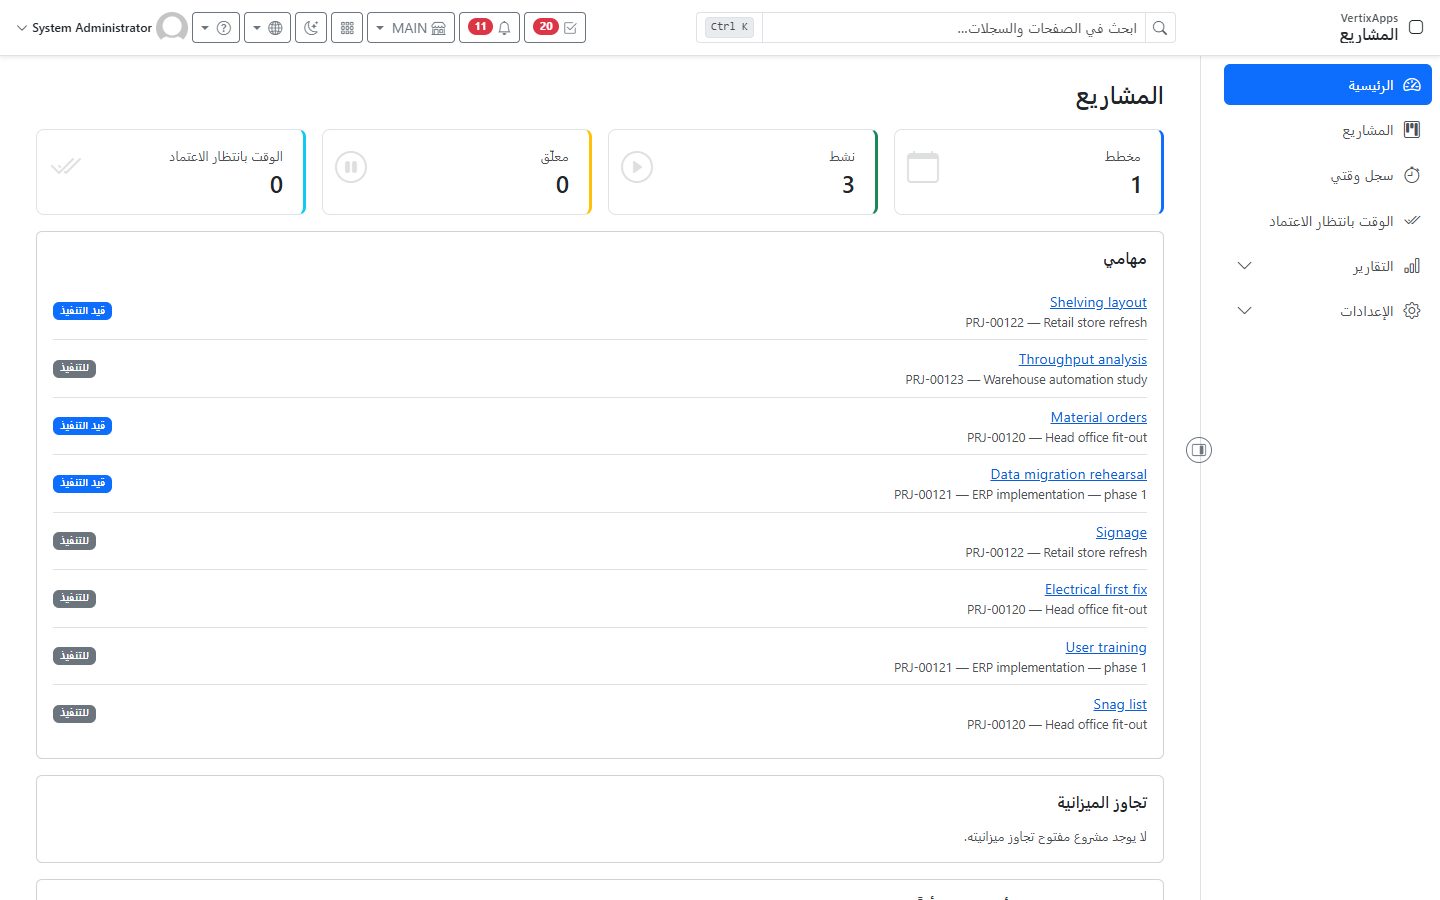Click 'PRJ-00123 — Warehouse automation study' text
Image resolution: width=1440 pixels, height=900 pixels.
coord(1026,379)
